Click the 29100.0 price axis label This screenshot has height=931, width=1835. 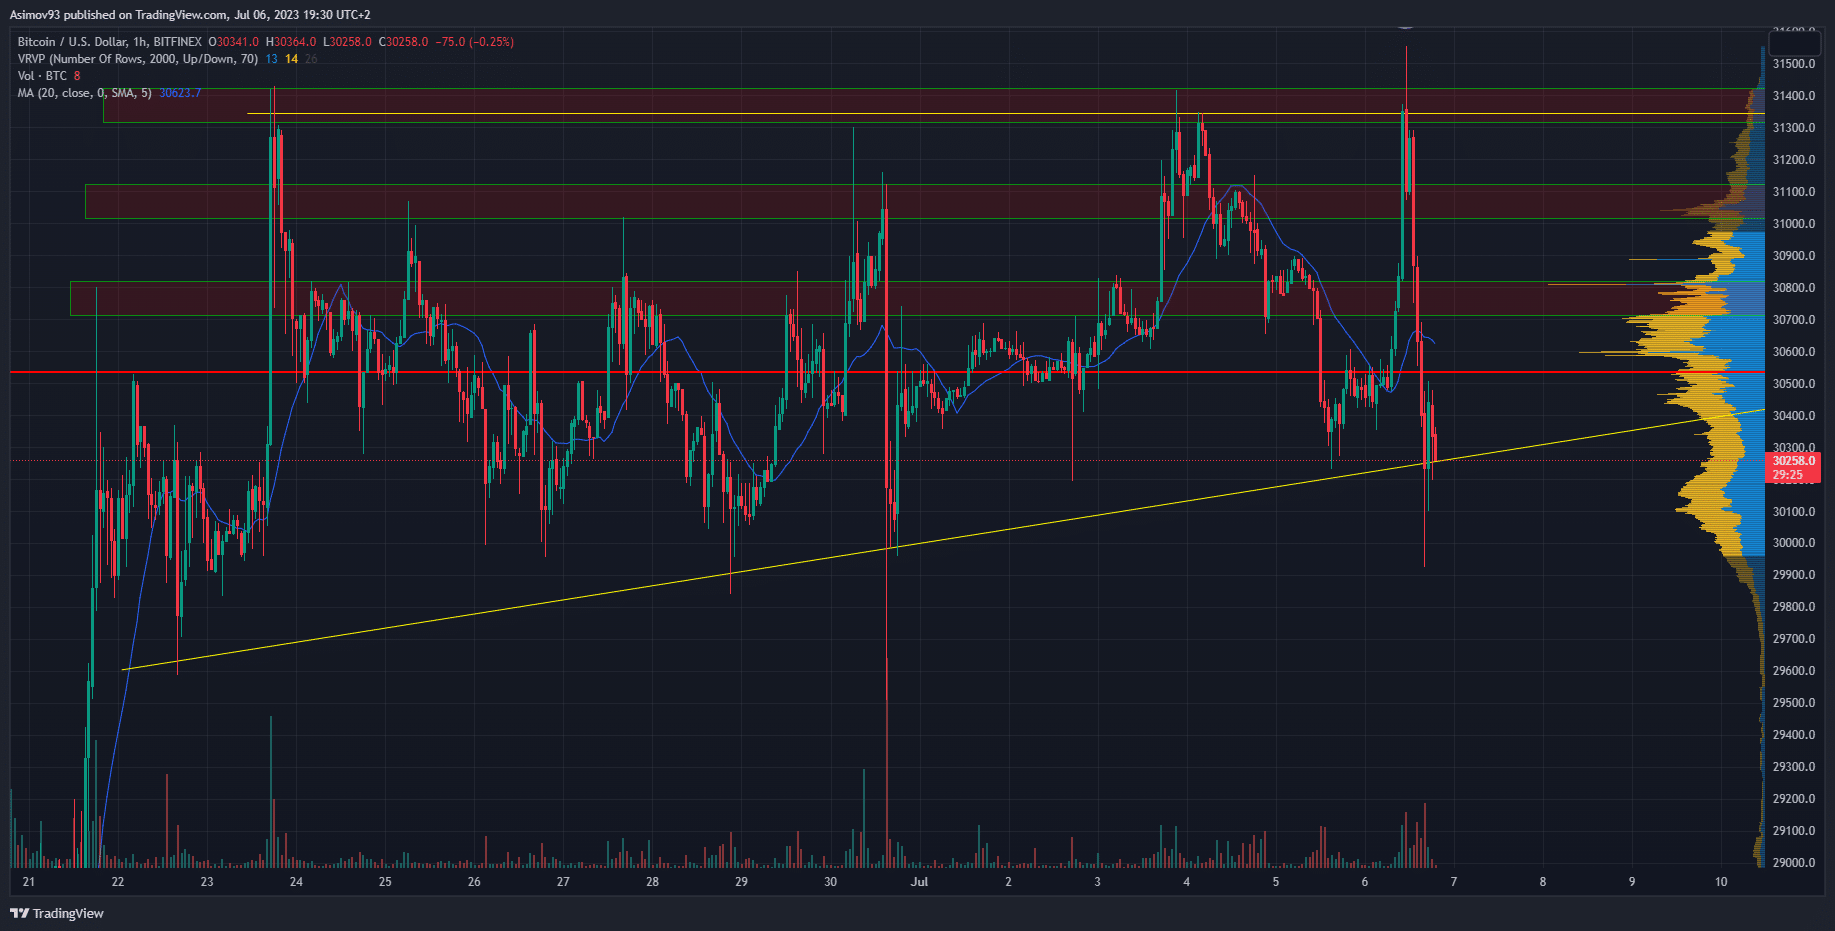pyautogui.click(x=1794, y=831)
